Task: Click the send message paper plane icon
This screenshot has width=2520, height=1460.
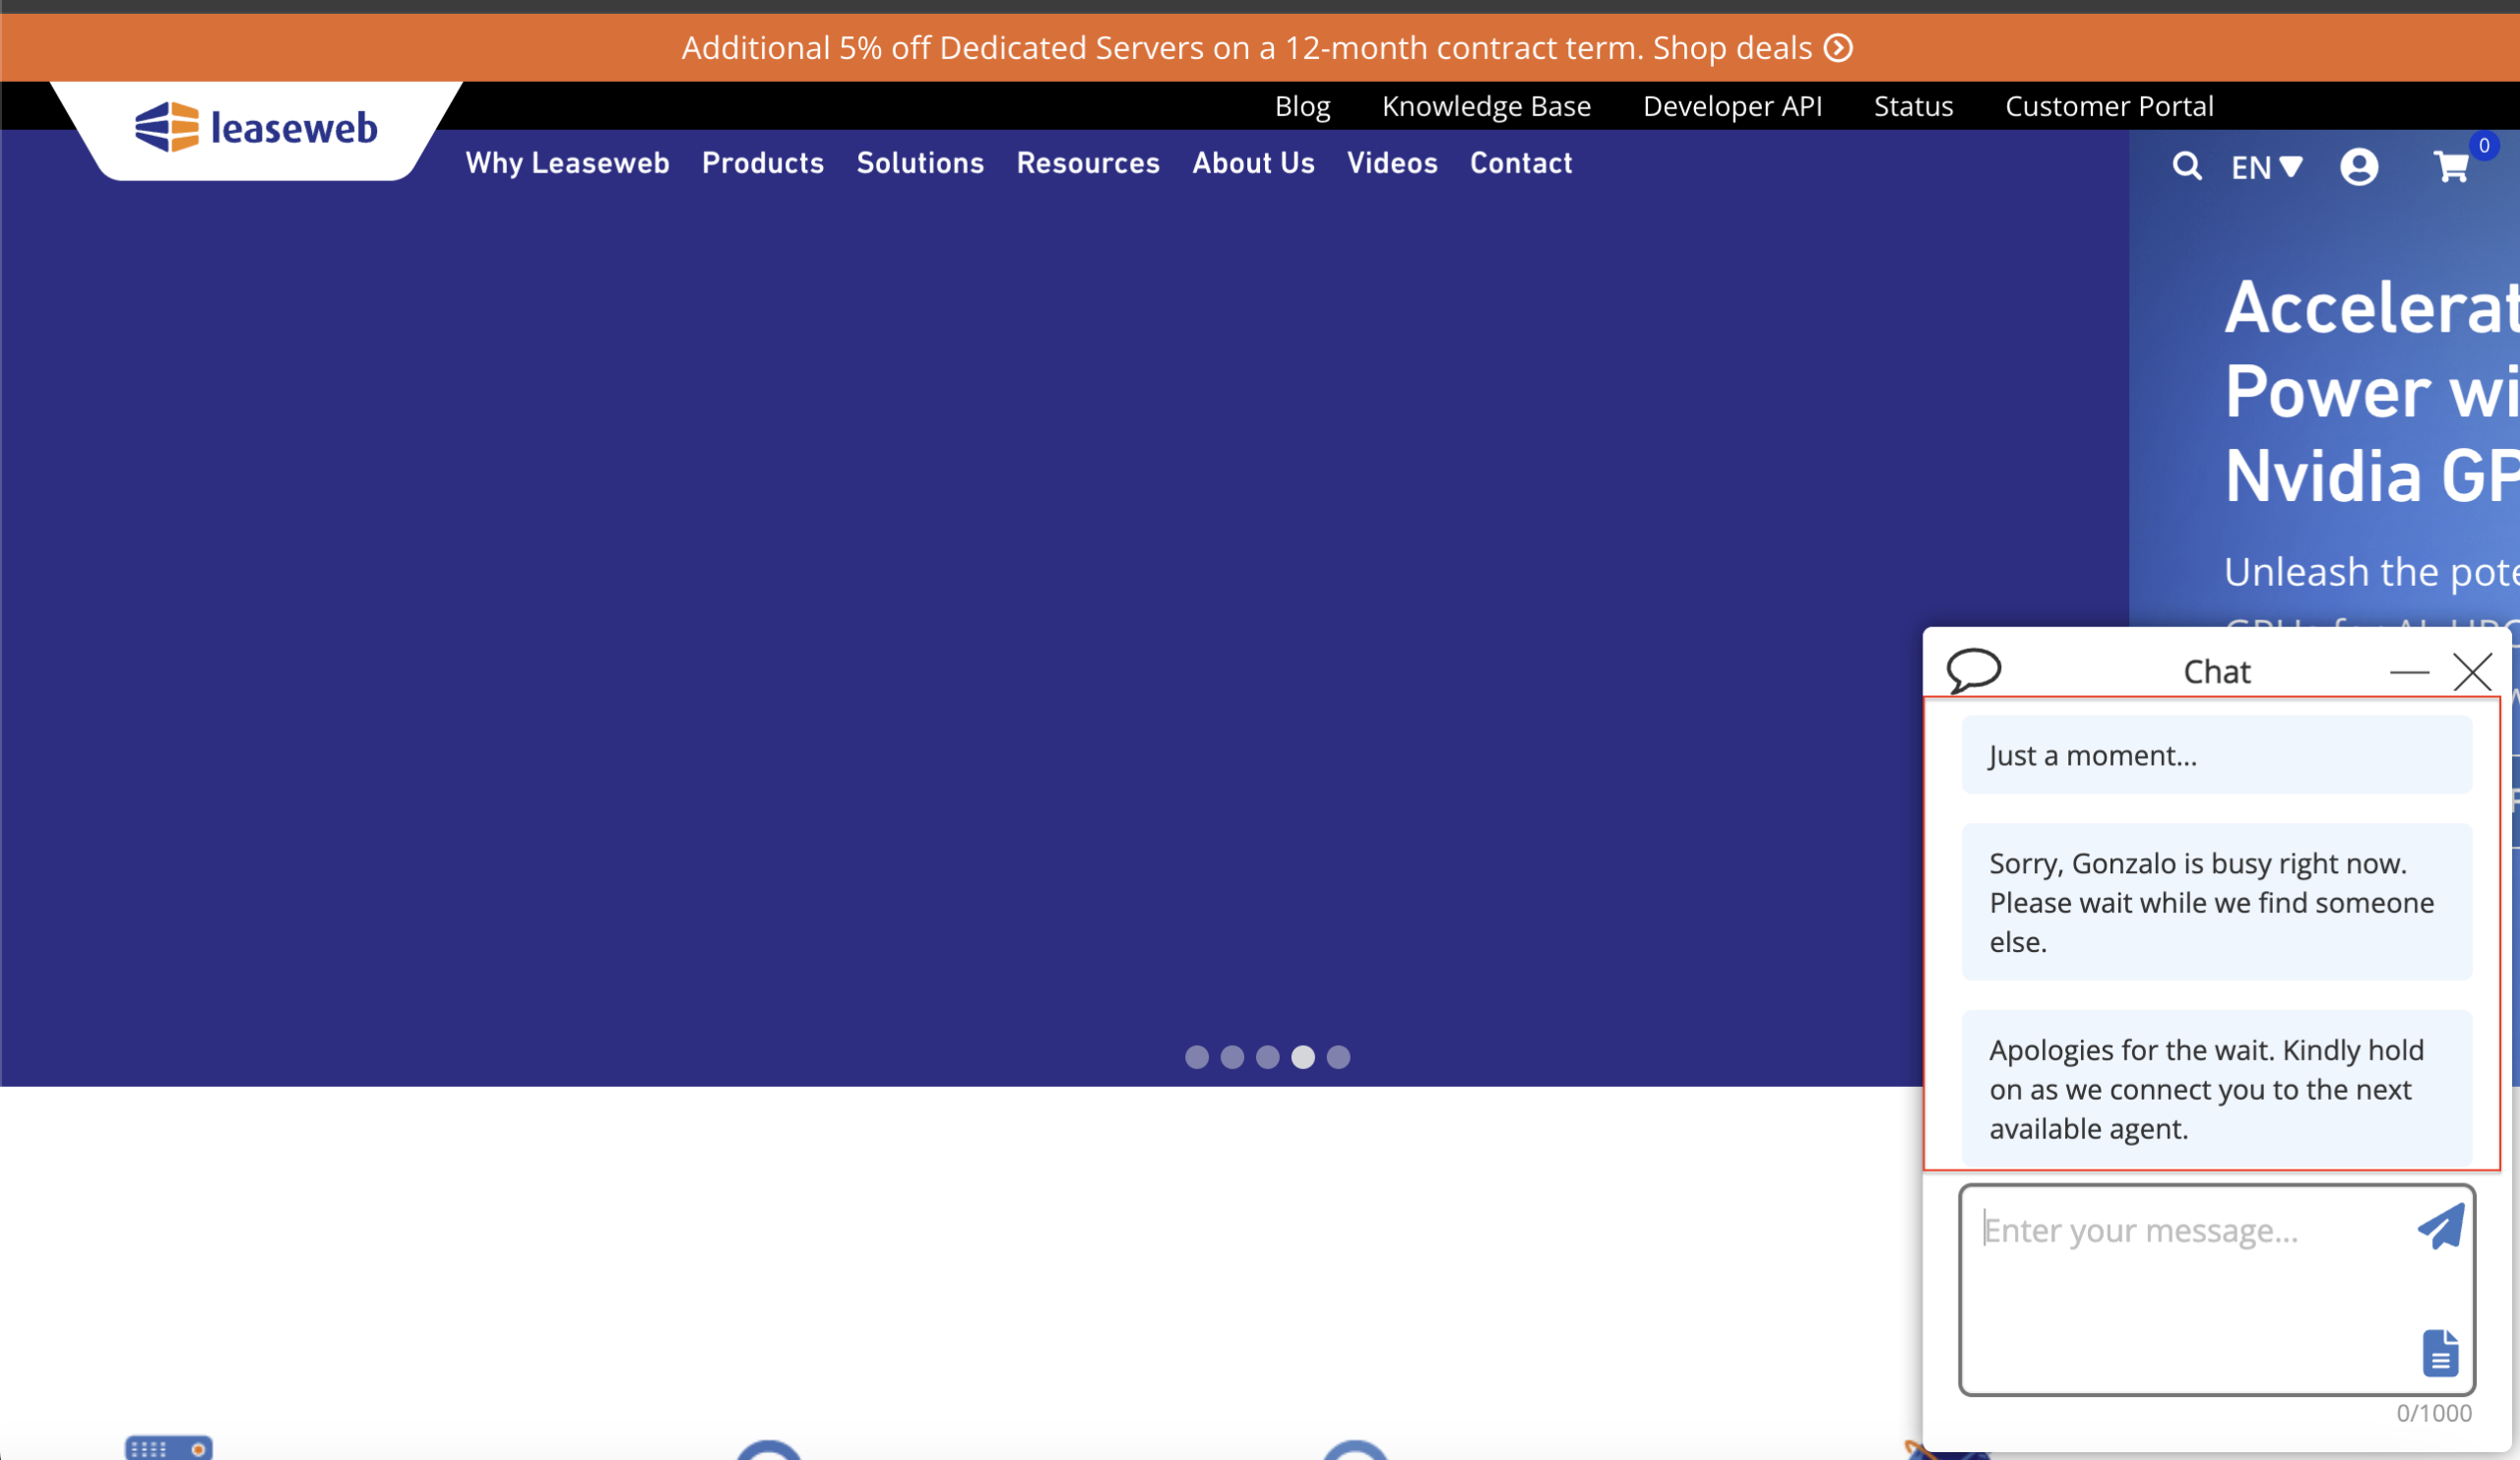Action: coord(2440,1227)
